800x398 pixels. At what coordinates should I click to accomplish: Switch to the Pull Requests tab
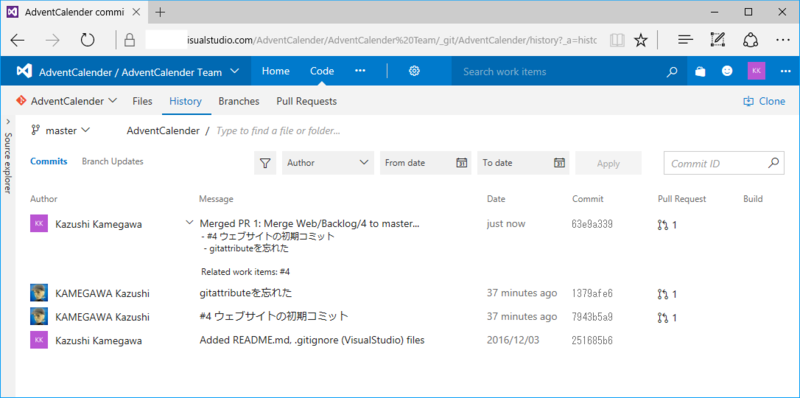click(307, 101)
